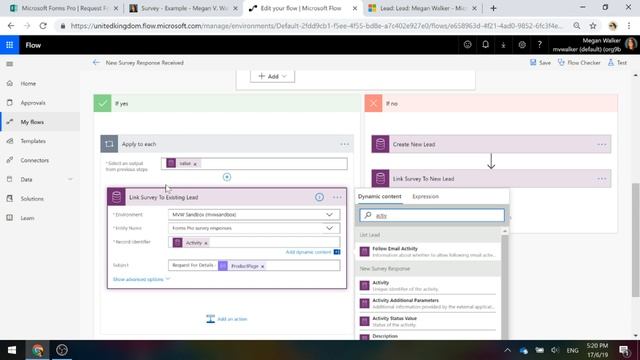Viewport: 640px width, 360px height.
Task: Bookmark this page with the star icon
Action: tap(593, 26)
